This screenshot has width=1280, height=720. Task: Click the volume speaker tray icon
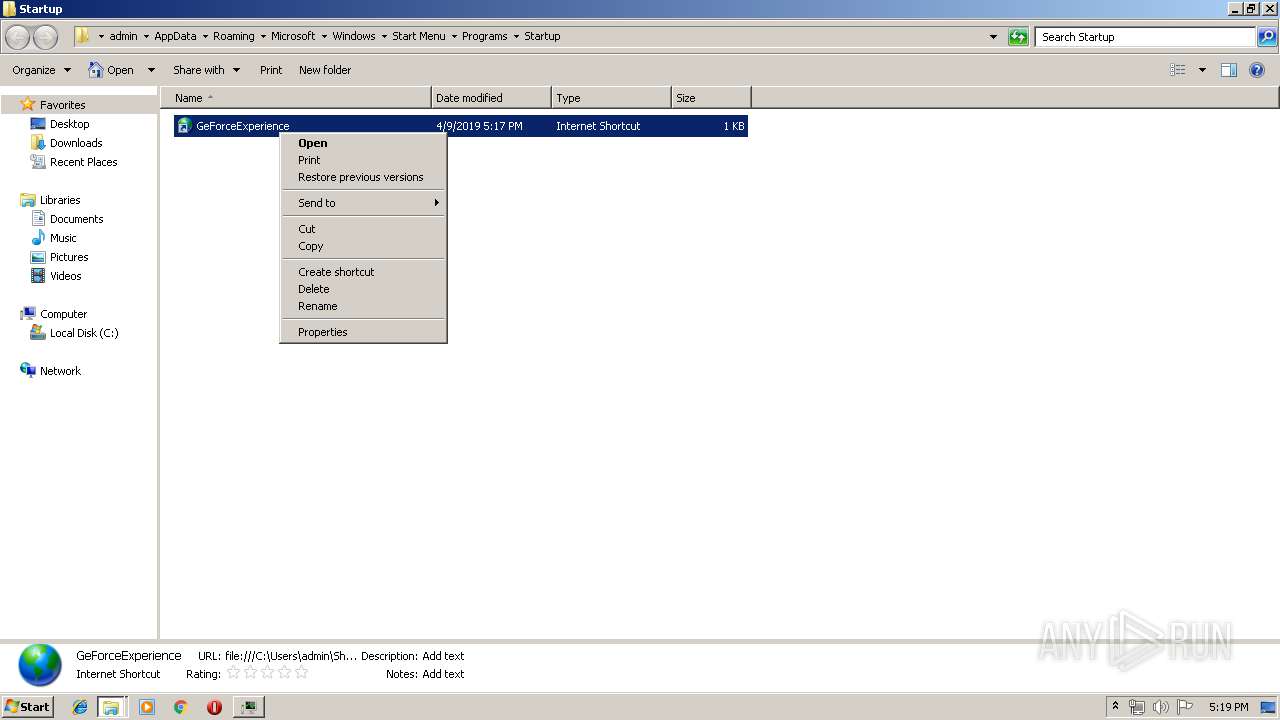(1161, 707)
